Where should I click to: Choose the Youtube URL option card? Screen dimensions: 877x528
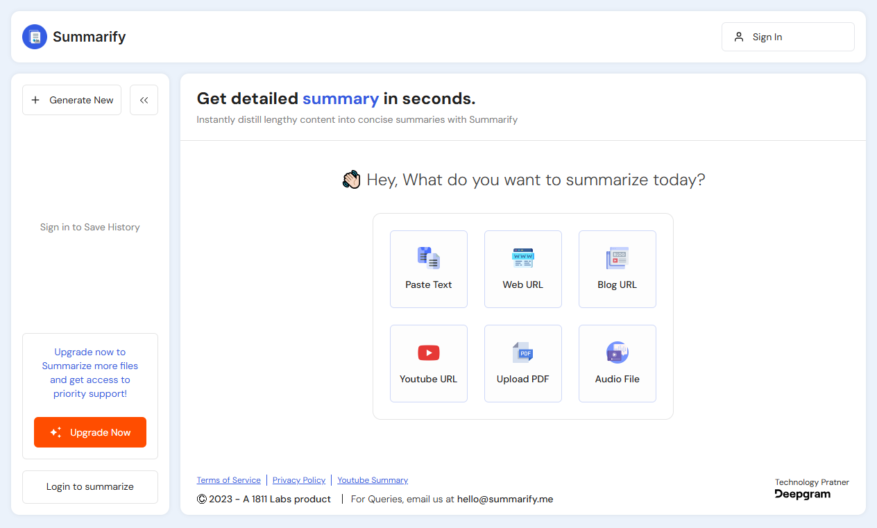coord(428,364)
